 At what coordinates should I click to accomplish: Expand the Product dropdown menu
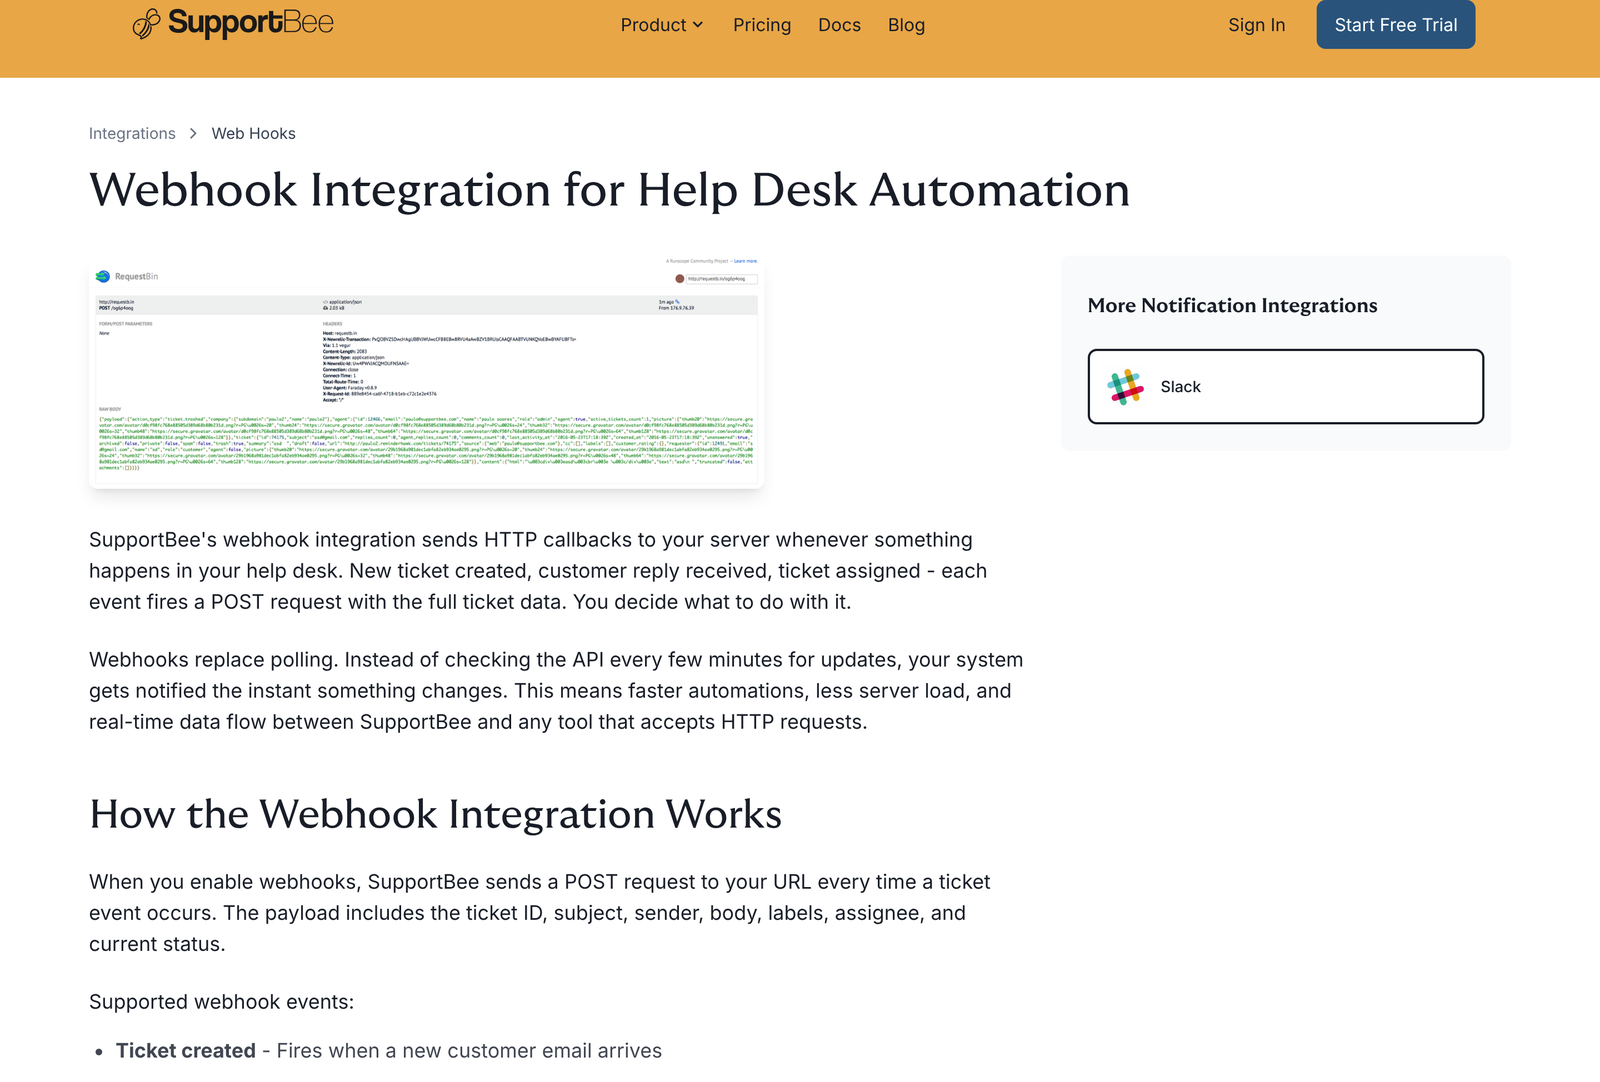tap(662, 25)
